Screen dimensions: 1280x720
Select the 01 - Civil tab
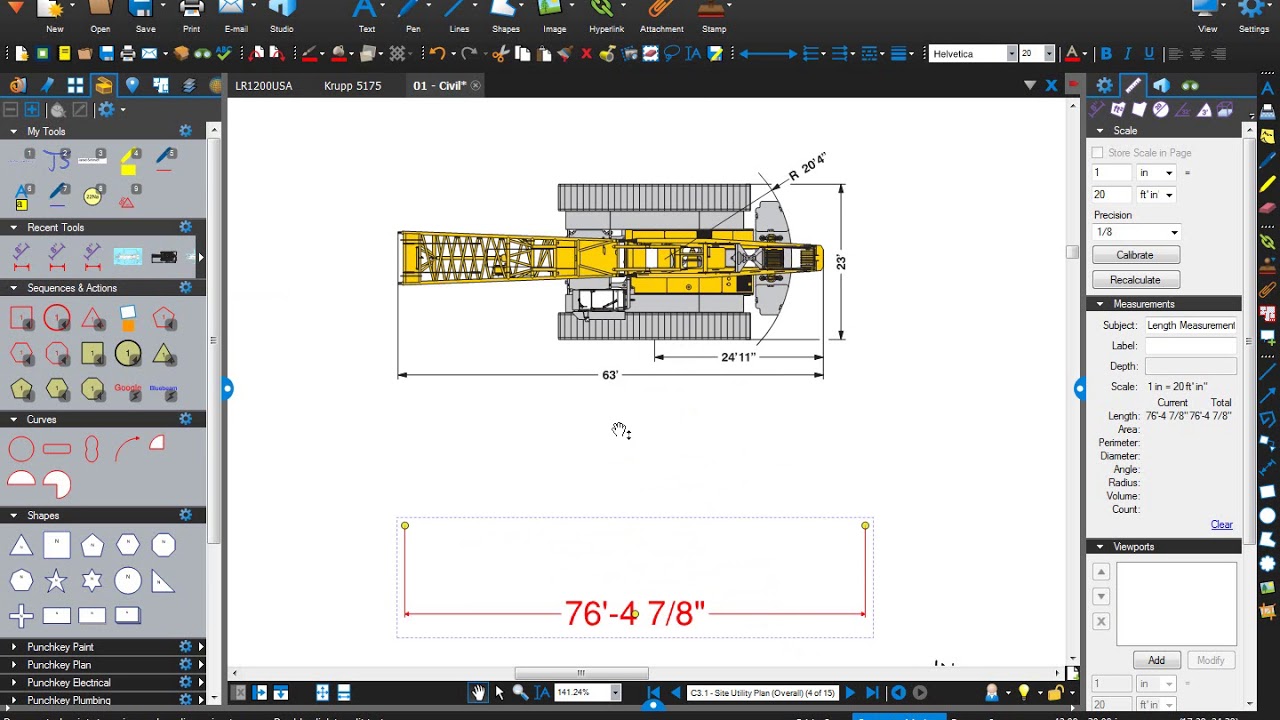440,86
